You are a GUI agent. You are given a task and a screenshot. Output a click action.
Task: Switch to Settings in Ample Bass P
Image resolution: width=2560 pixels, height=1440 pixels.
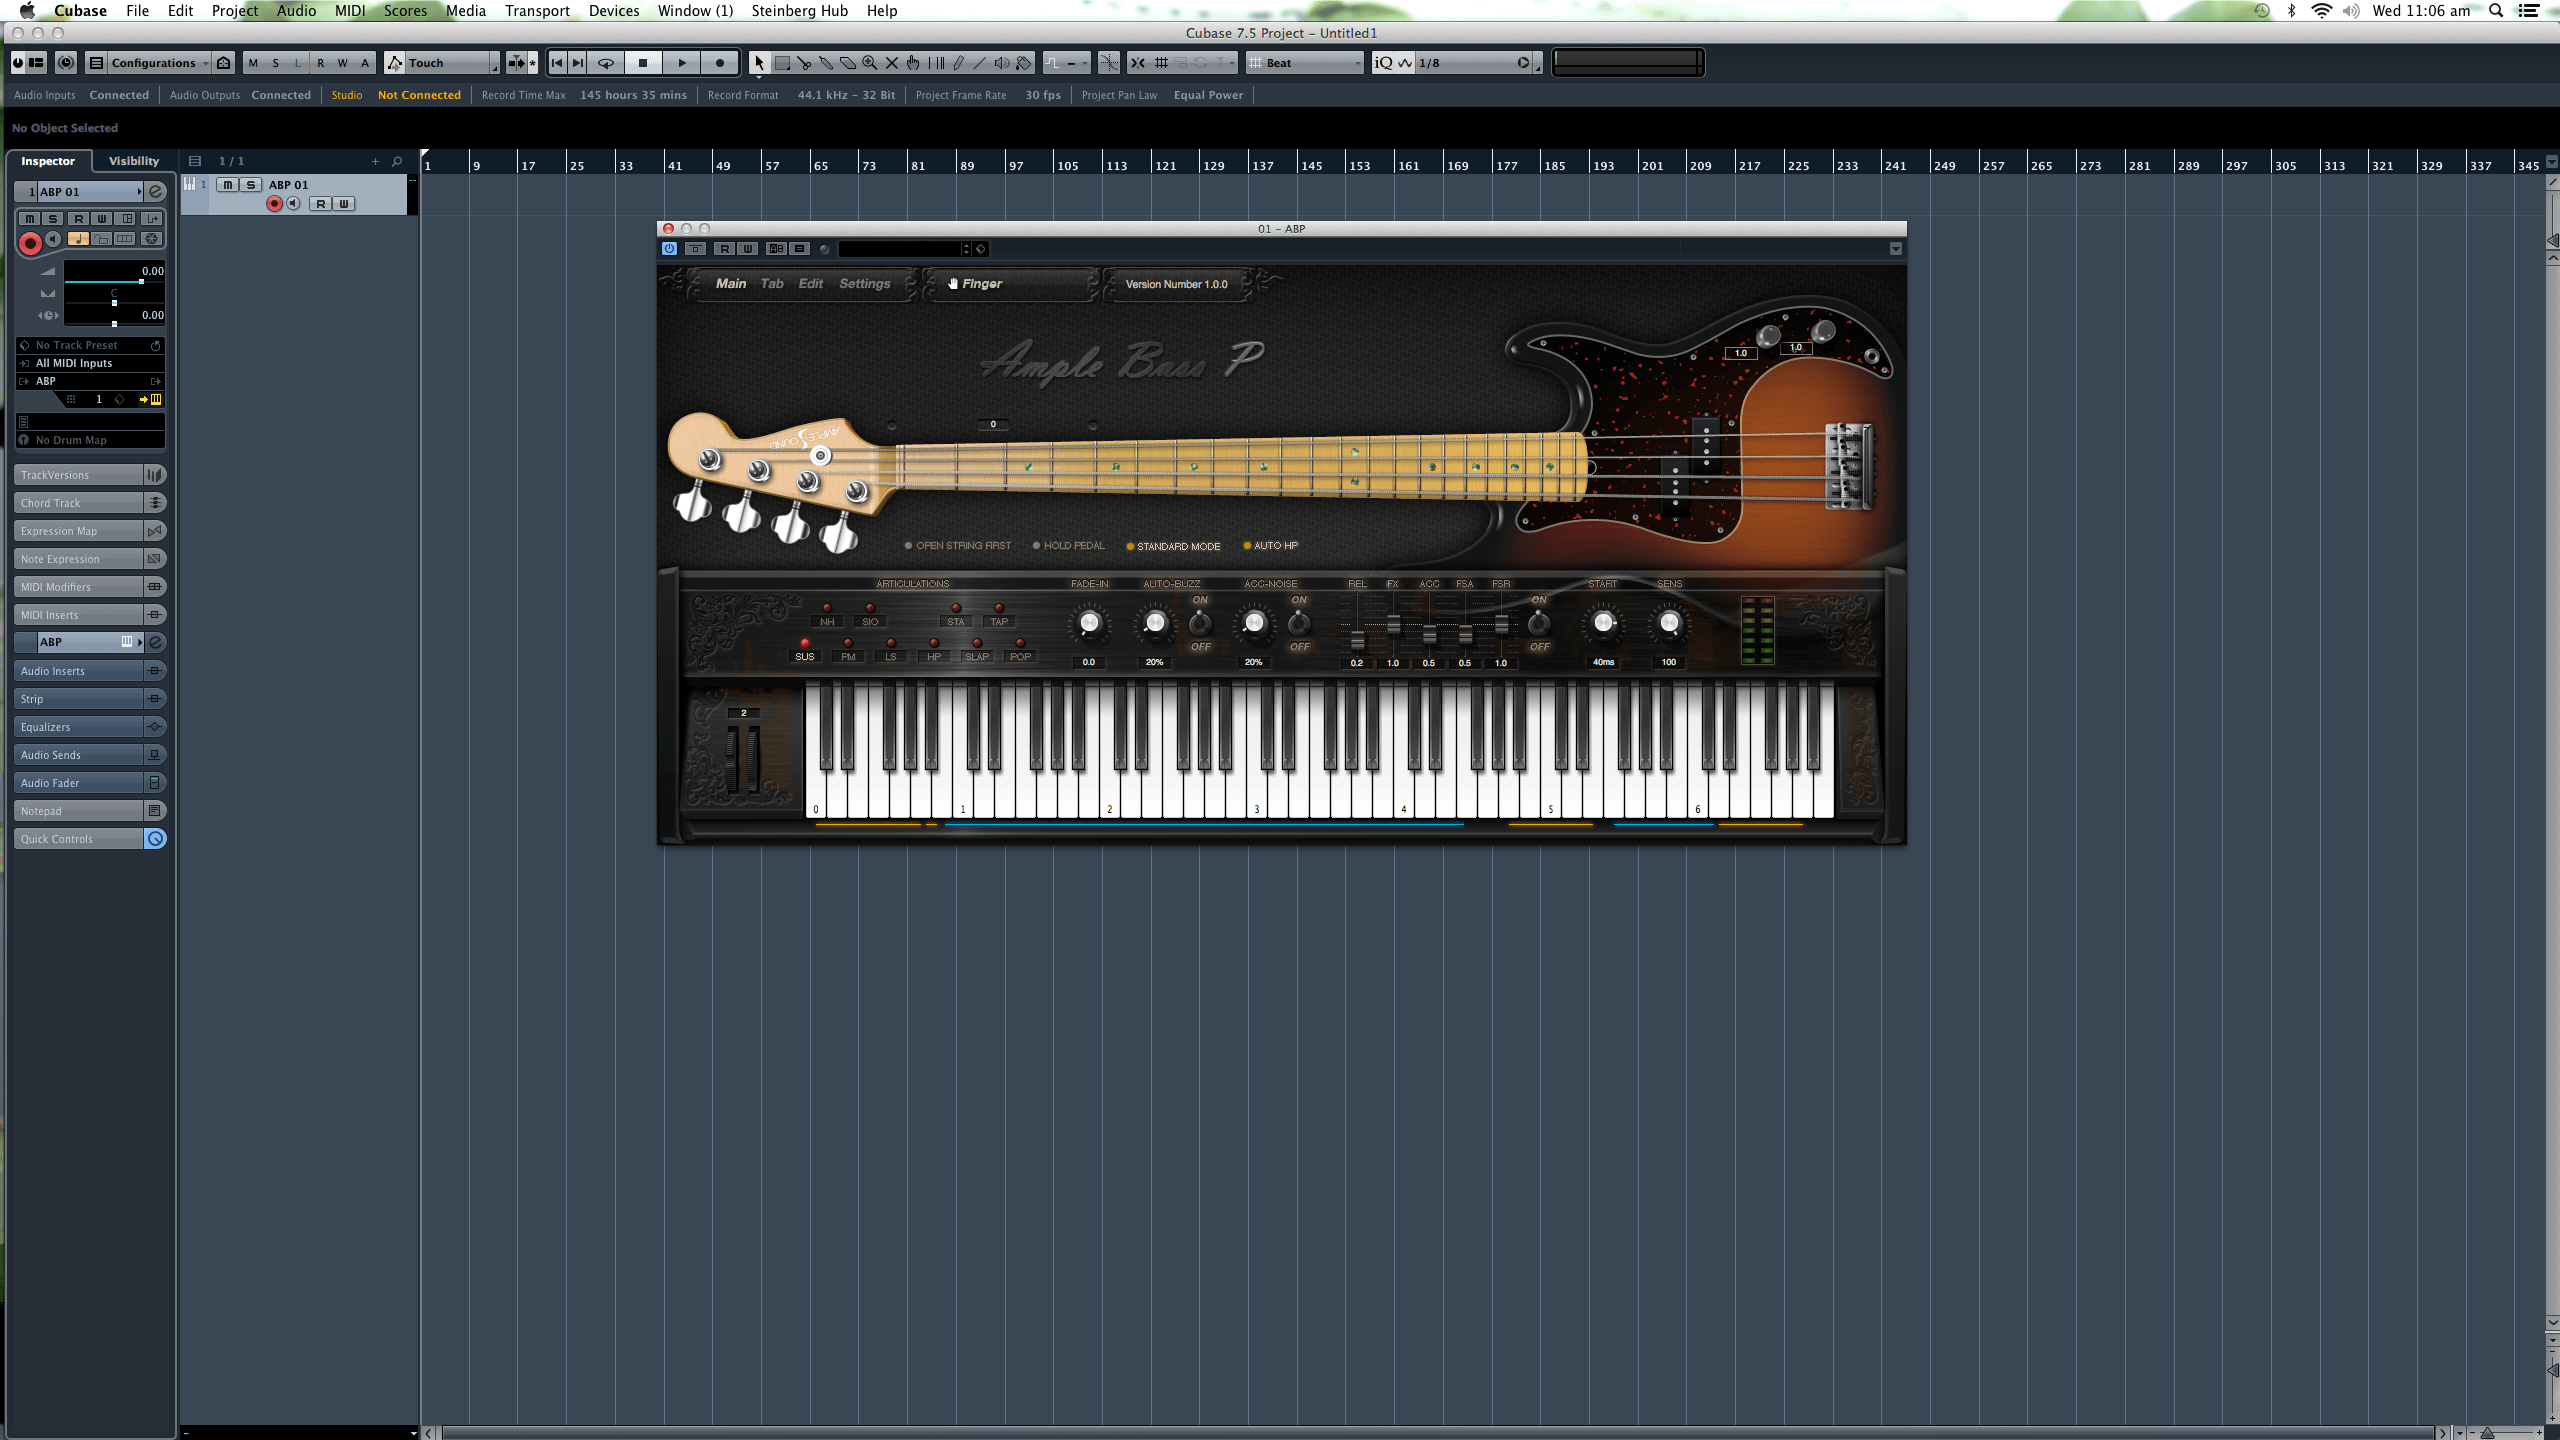(x=864, y=283)
